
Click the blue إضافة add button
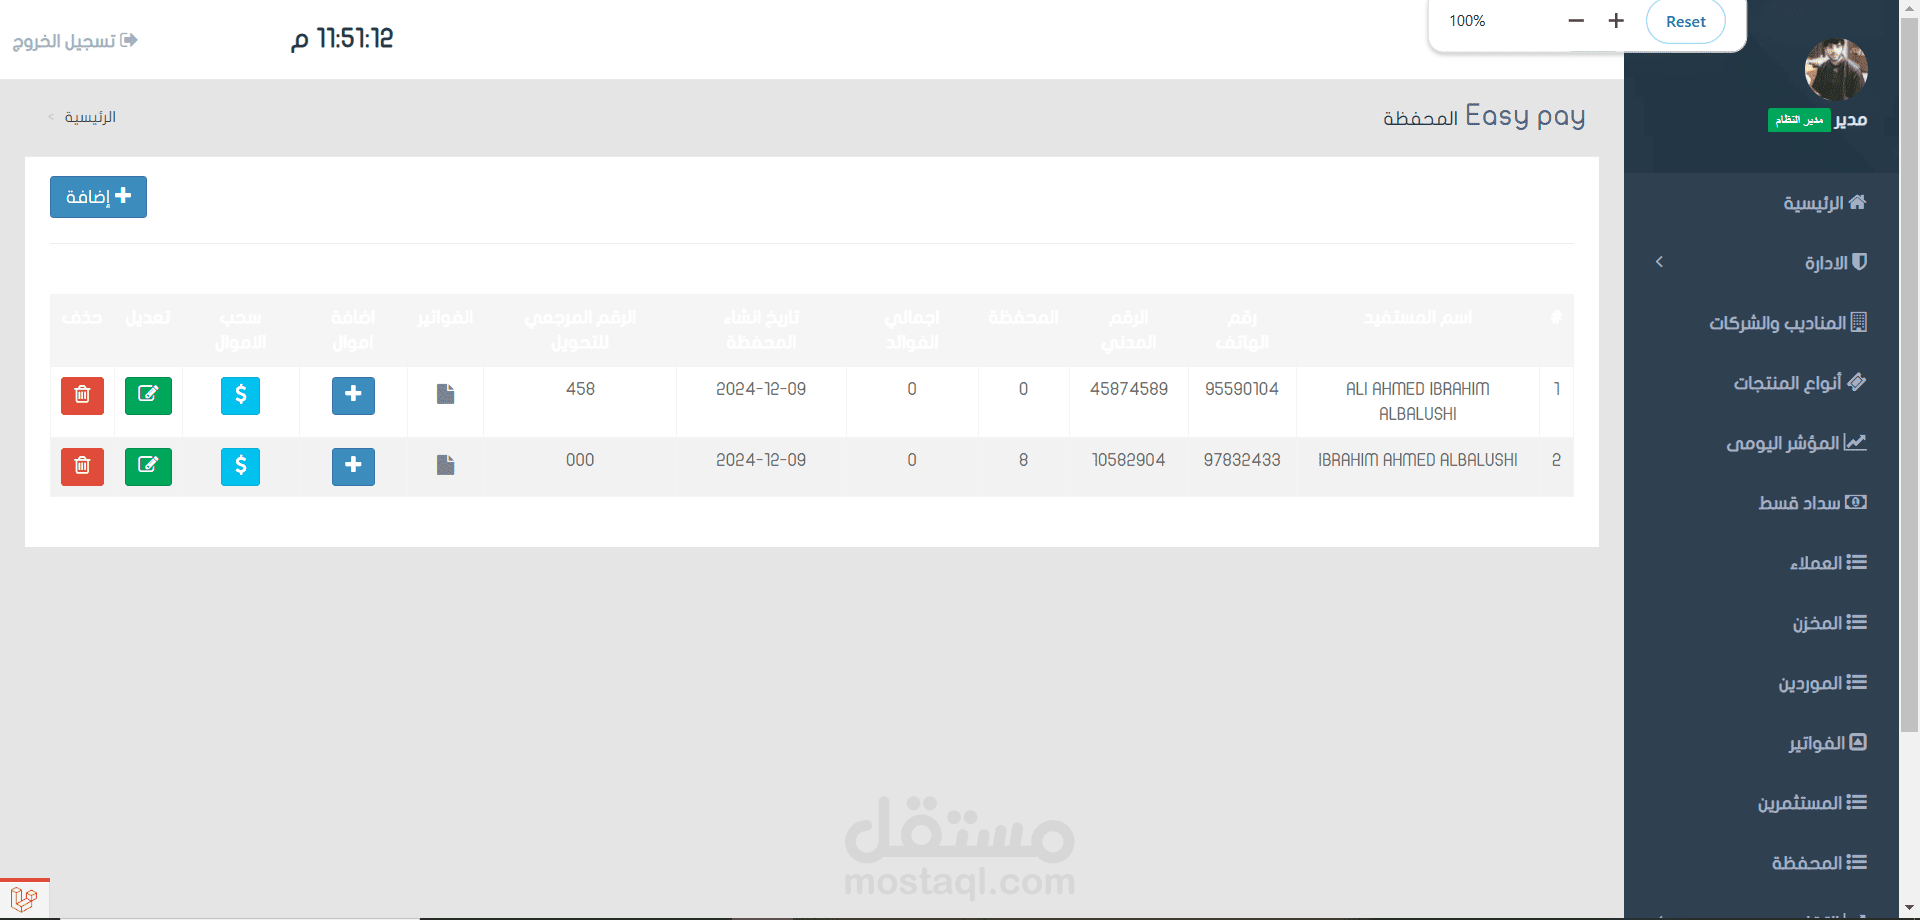(98, 197)
